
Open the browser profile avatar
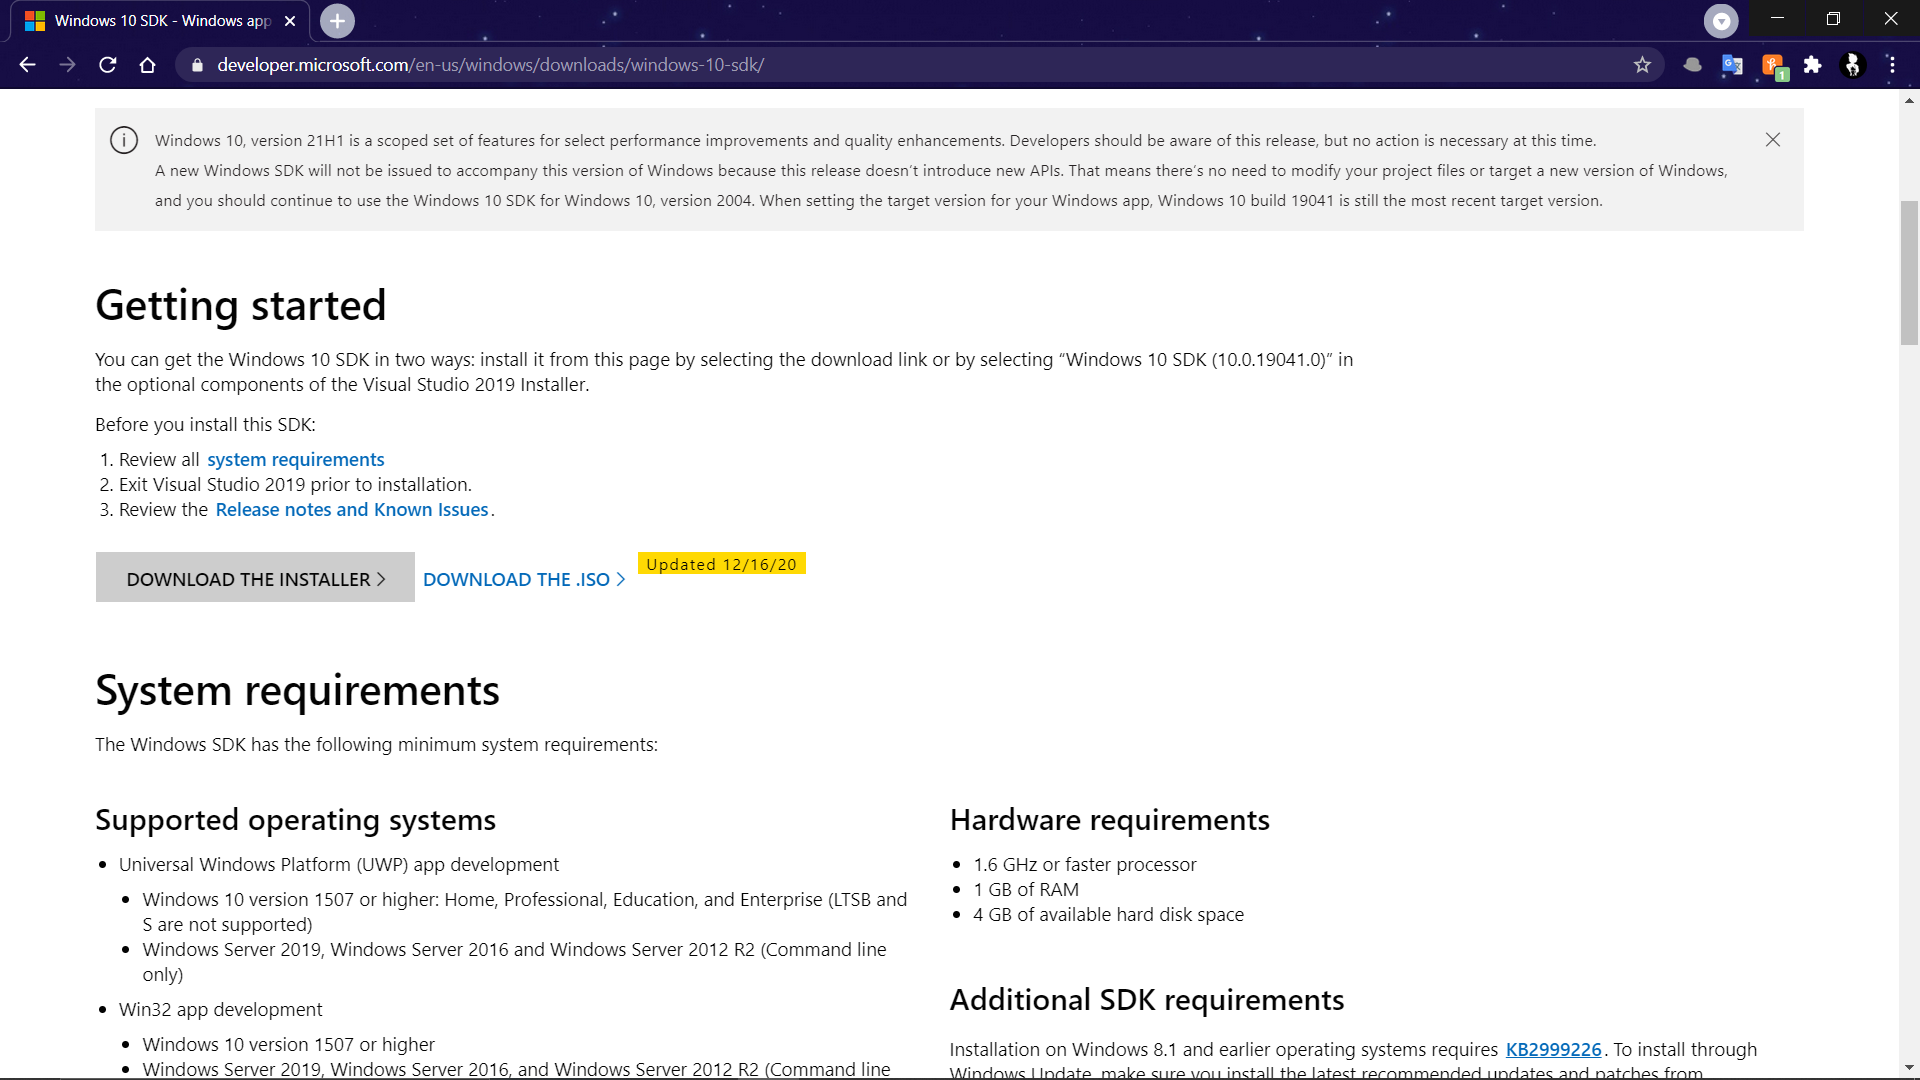tap(1852, 65)
